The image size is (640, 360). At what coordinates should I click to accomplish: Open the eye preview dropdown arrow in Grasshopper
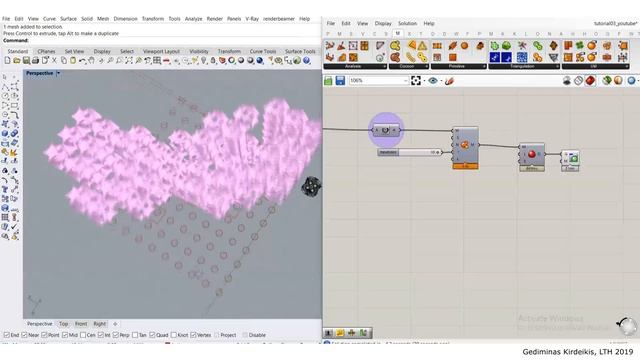[441, 81]
